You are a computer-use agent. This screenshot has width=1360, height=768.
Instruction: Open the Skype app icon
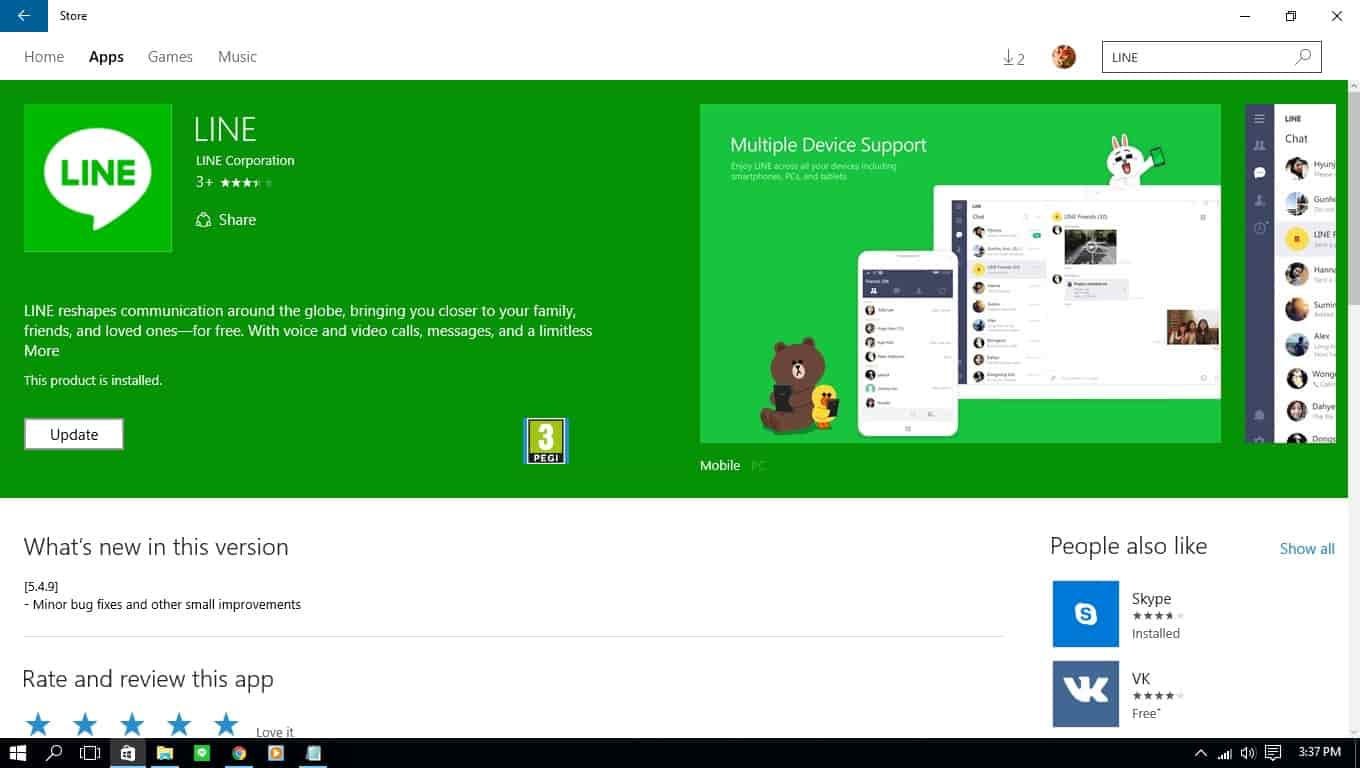(x=1086, y=614)
